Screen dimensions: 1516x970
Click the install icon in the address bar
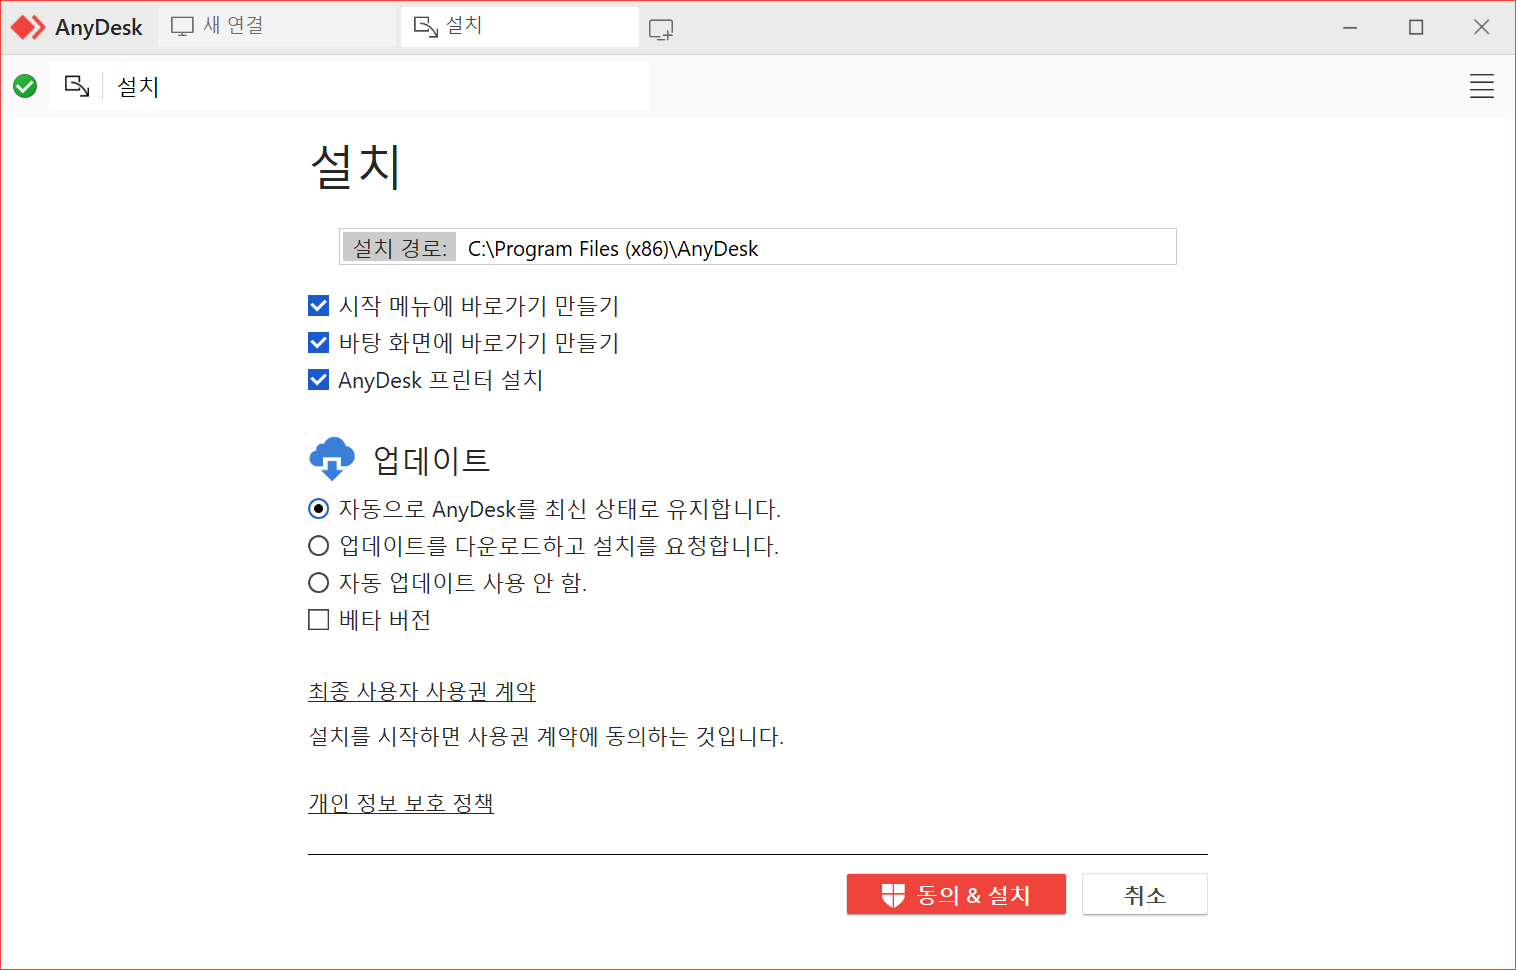(x=77, y=86)
